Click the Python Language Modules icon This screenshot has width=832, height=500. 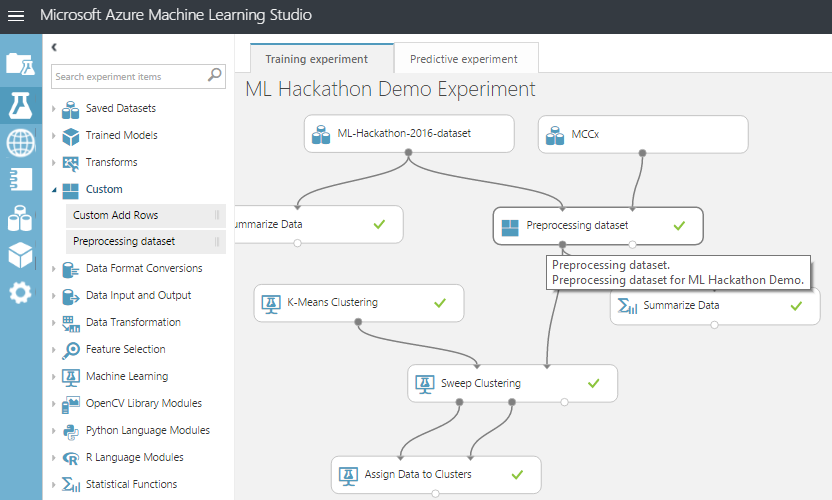tap(71, 432)
